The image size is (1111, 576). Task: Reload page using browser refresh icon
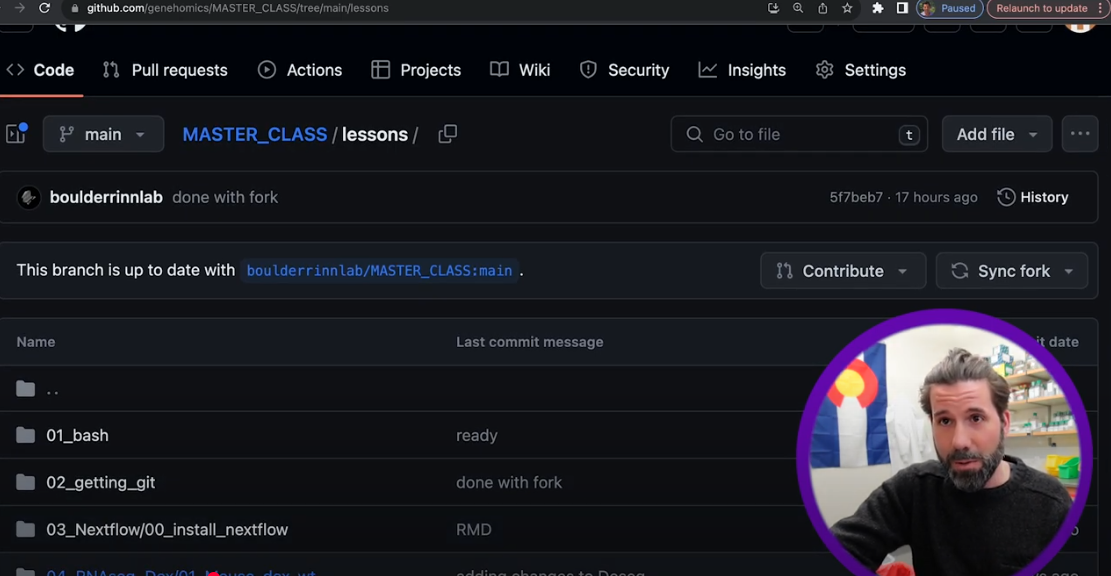coord(44,9)
